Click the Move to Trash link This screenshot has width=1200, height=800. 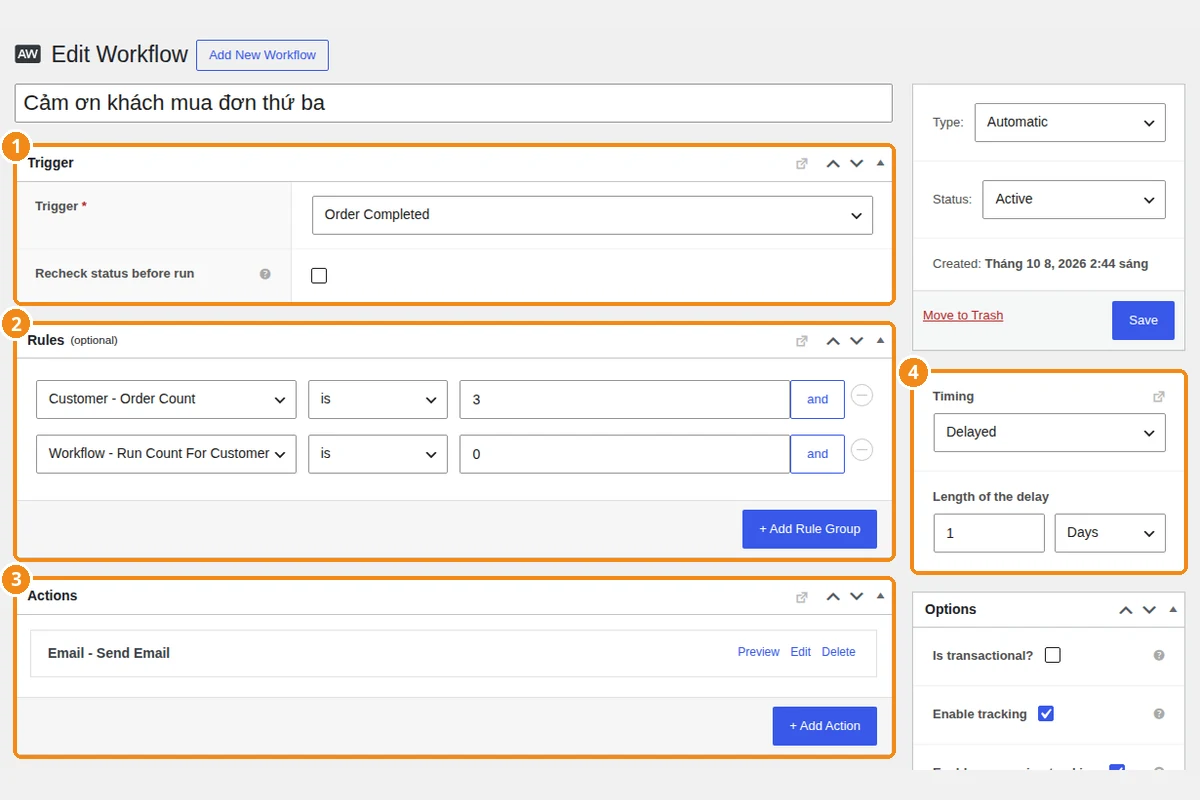tap(963, 315)
